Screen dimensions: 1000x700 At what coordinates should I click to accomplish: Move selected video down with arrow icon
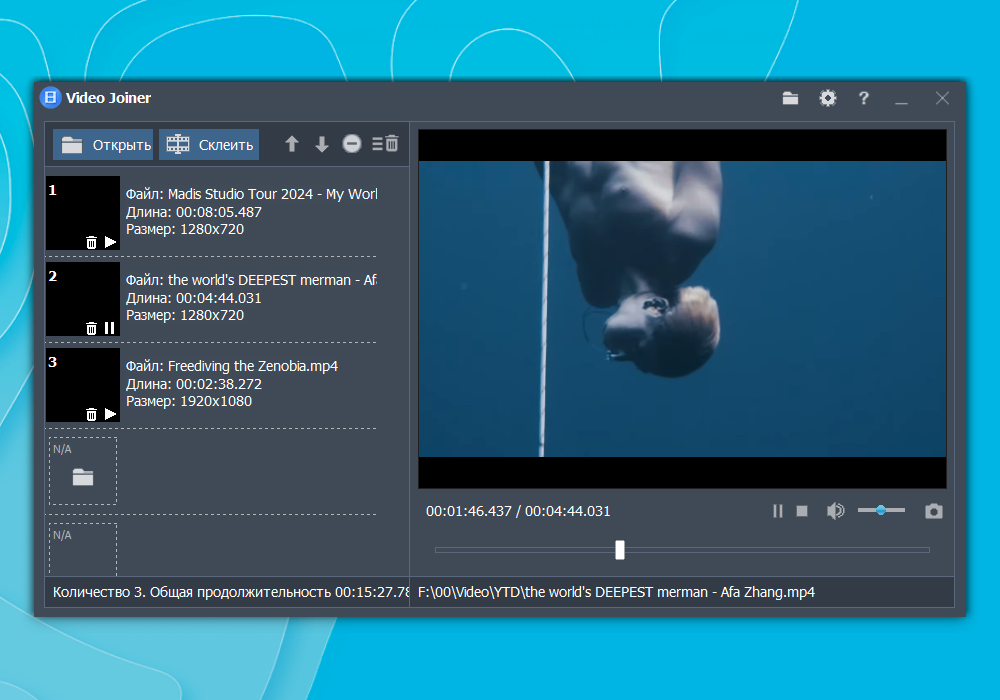pyautogui.click(x=321, y=144)
